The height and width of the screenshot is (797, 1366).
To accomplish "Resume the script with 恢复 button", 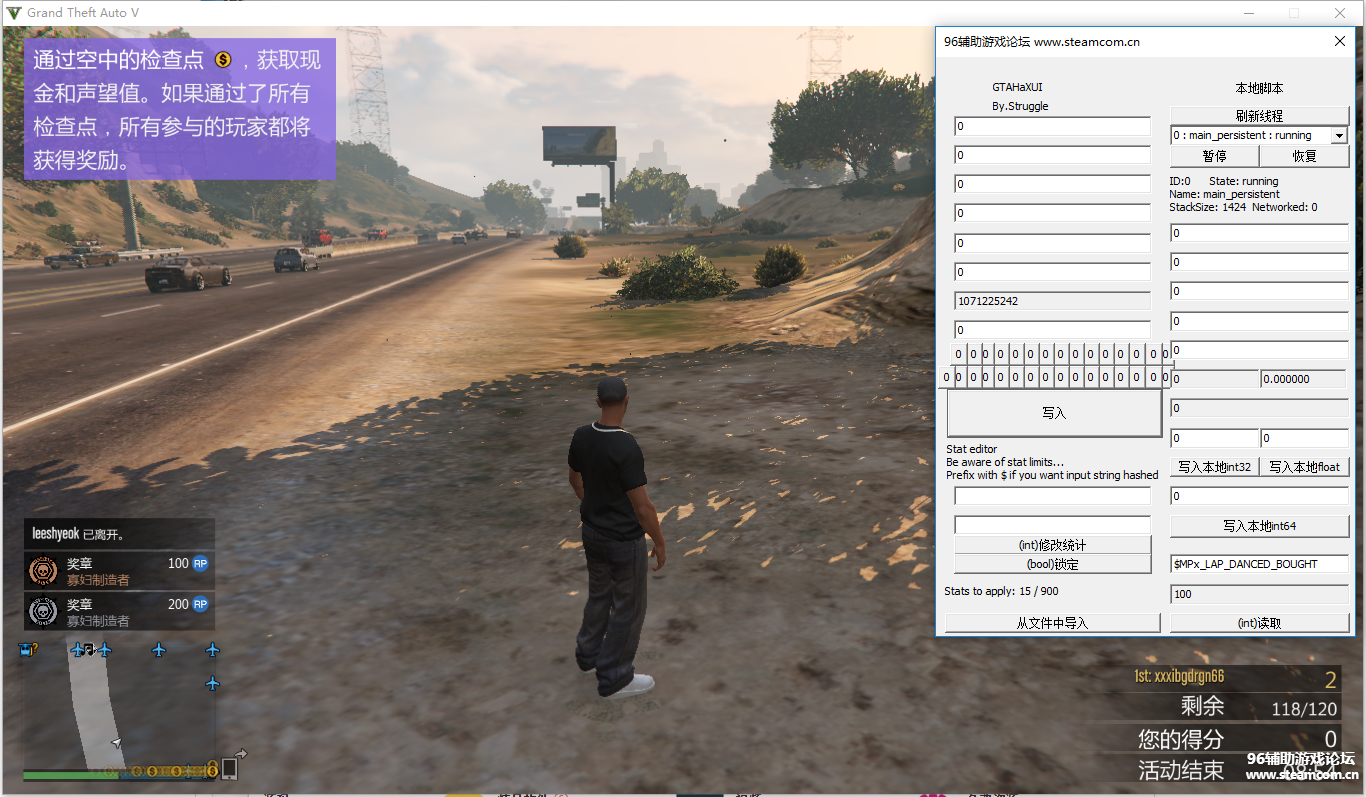I will [1304, 156].
